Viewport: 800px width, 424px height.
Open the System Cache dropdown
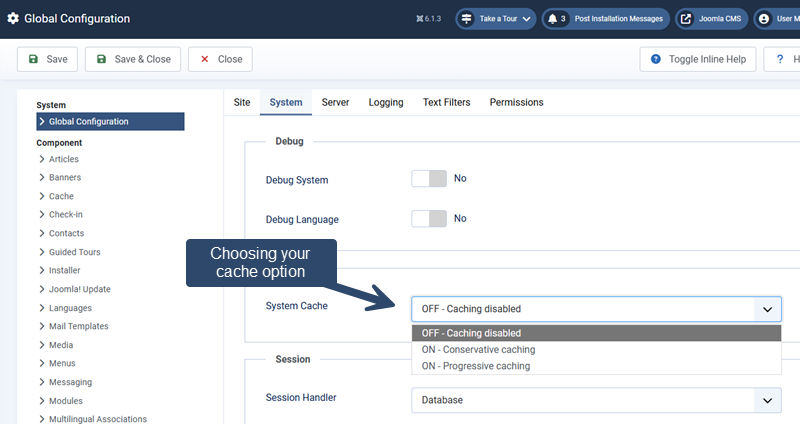point(596,309)
